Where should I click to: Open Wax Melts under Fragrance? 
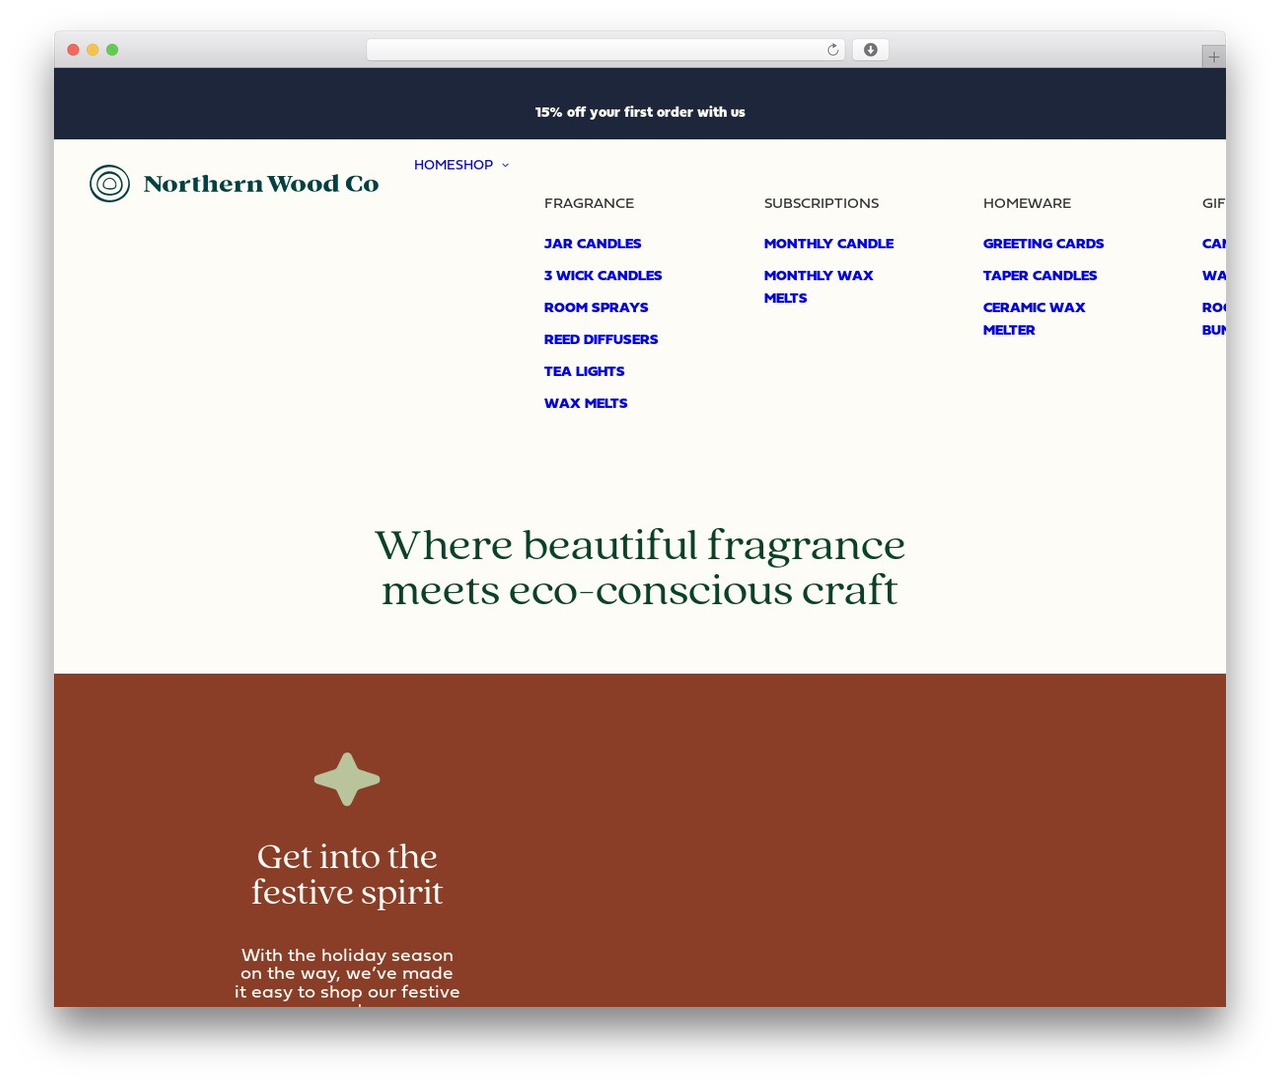586,403
